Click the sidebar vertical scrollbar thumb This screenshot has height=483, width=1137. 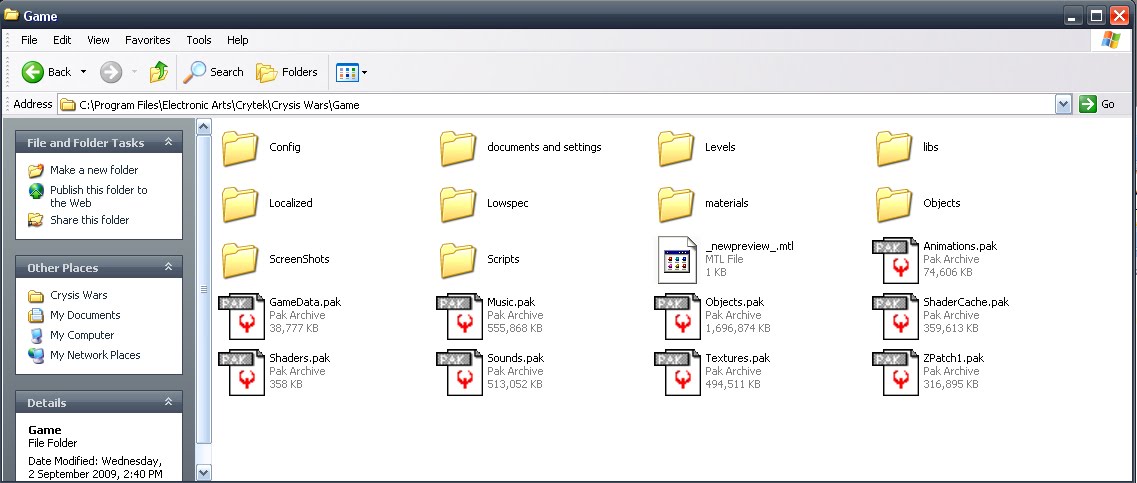(204, 289)
